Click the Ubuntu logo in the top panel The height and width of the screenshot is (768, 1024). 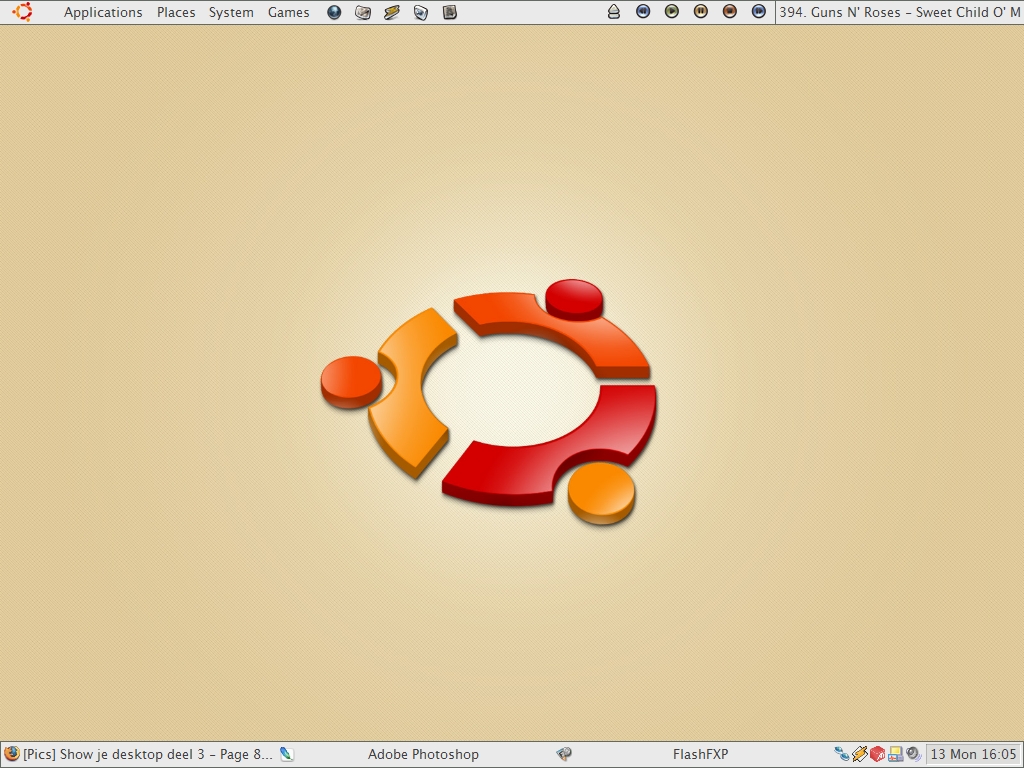point(22,12)
